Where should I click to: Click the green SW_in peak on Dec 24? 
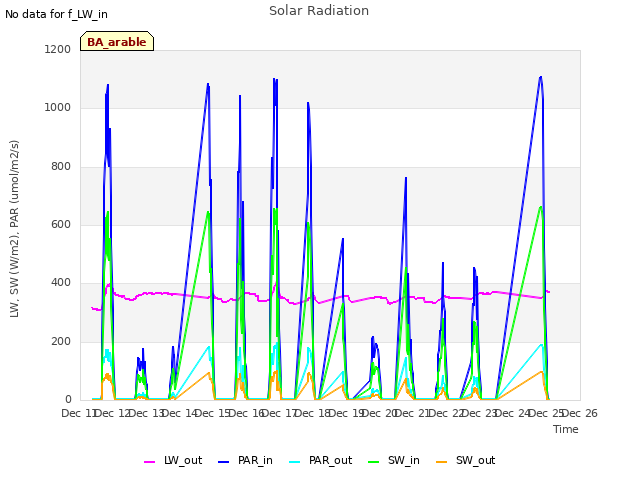pyautogui.click(x=541, y=207)
